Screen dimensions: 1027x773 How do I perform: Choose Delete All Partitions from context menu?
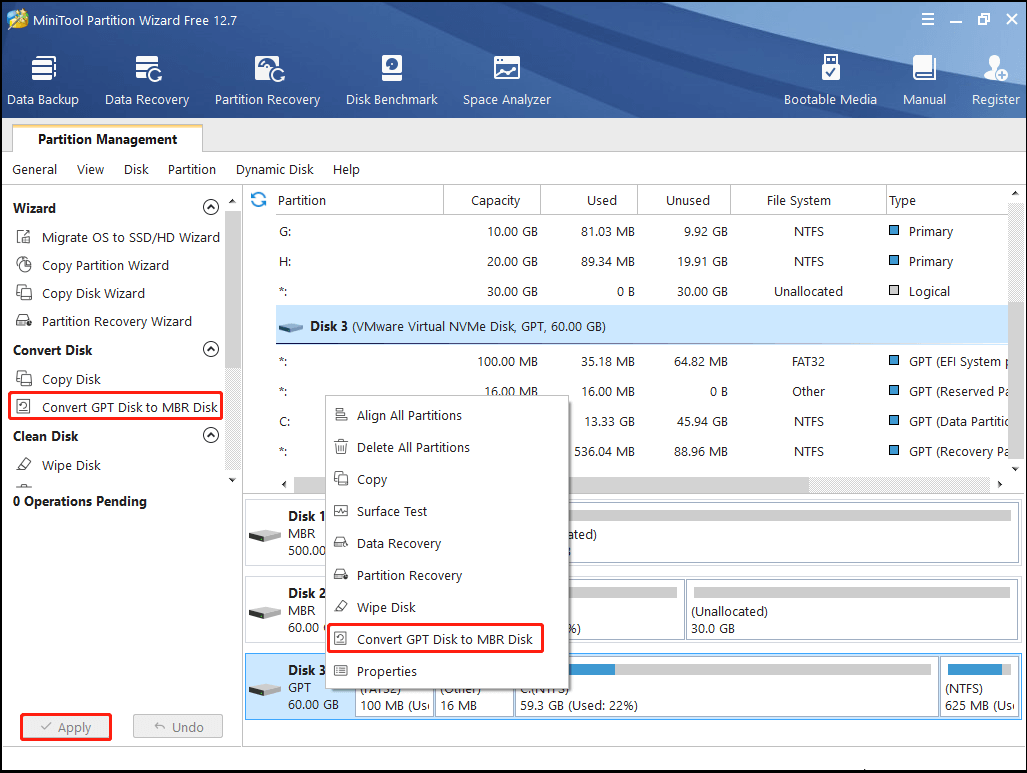click(x=447, y=447)
